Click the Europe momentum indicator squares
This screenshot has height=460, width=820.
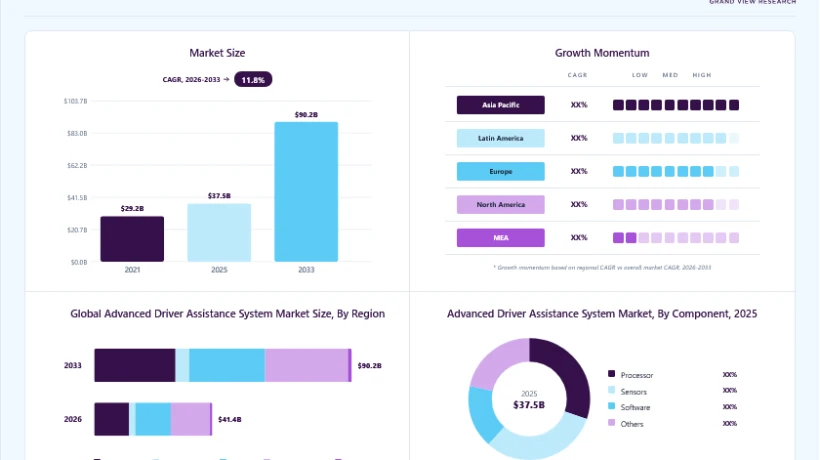coord(676,171)
